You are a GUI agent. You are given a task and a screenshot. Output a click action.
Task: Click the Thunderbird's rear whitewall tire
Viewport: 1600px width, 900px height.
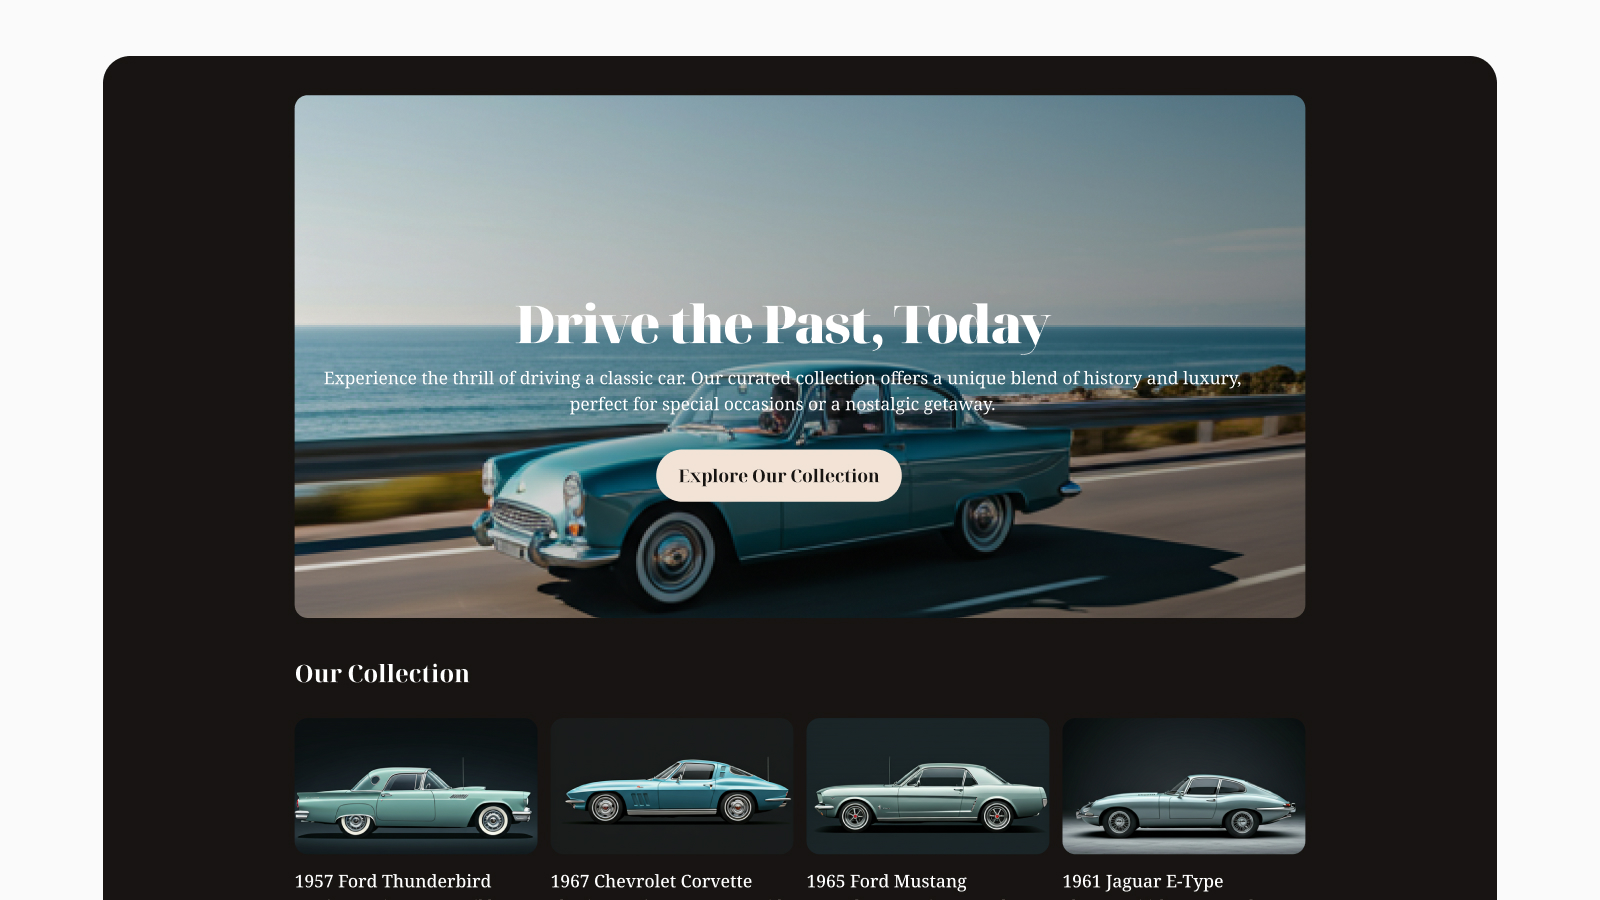[x=356, y=822]
